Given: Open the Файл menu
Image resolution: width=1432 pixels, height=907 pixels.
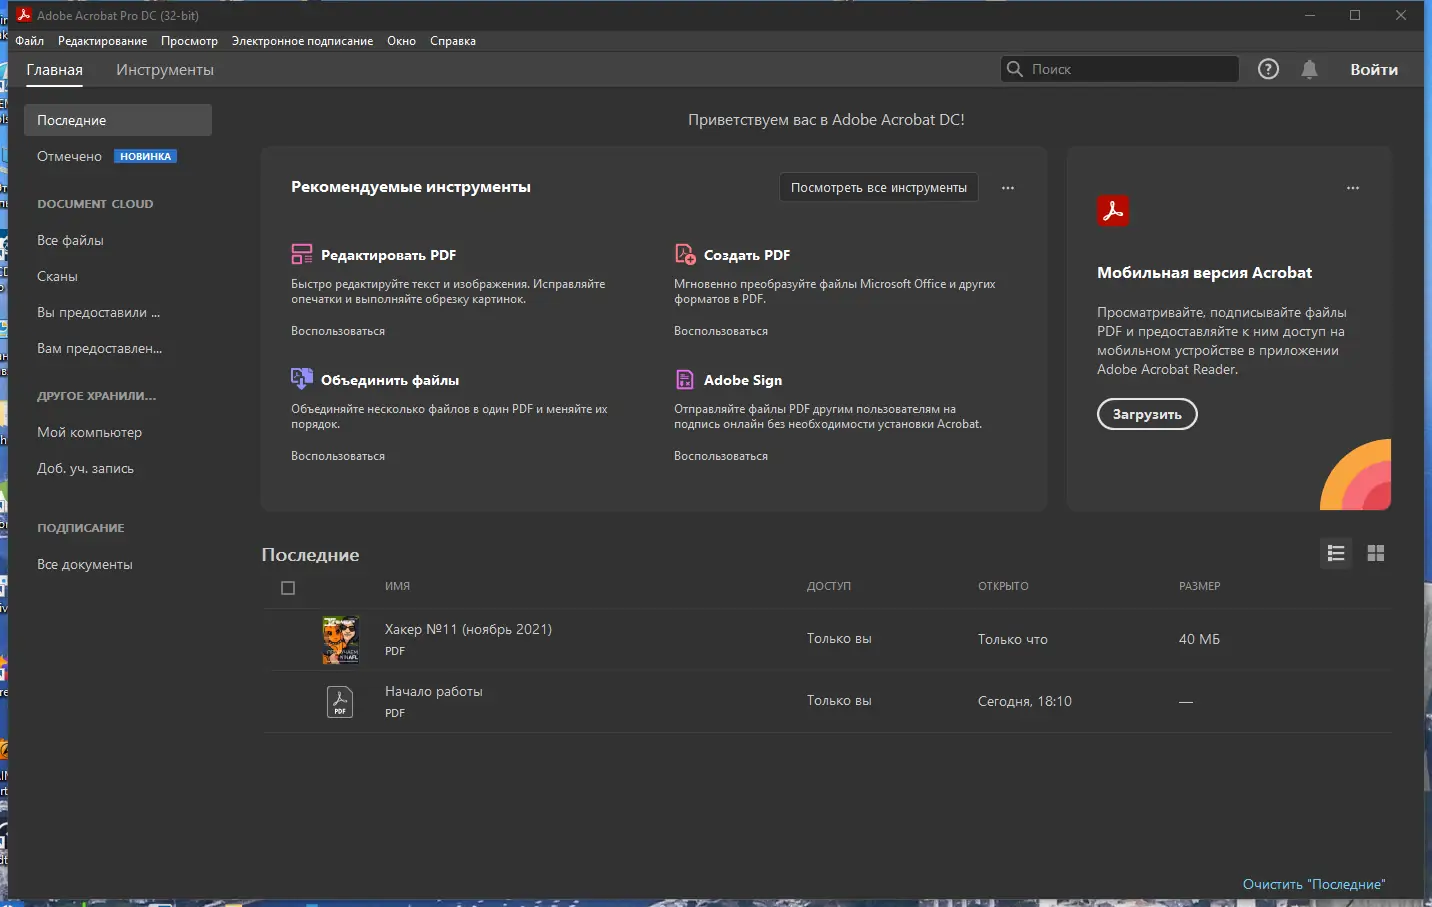Looking at the screenshot, I should [x=30, y=41].
